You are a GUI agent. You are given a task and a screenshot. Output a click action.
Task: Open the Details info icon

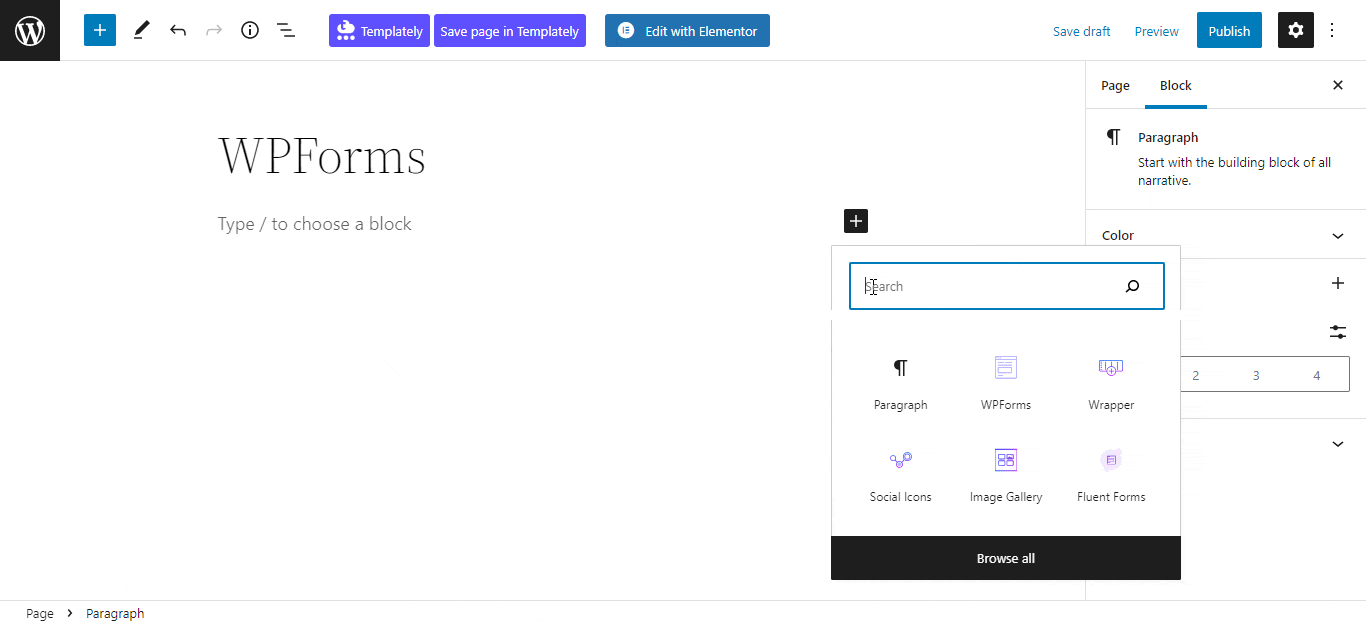250,30
